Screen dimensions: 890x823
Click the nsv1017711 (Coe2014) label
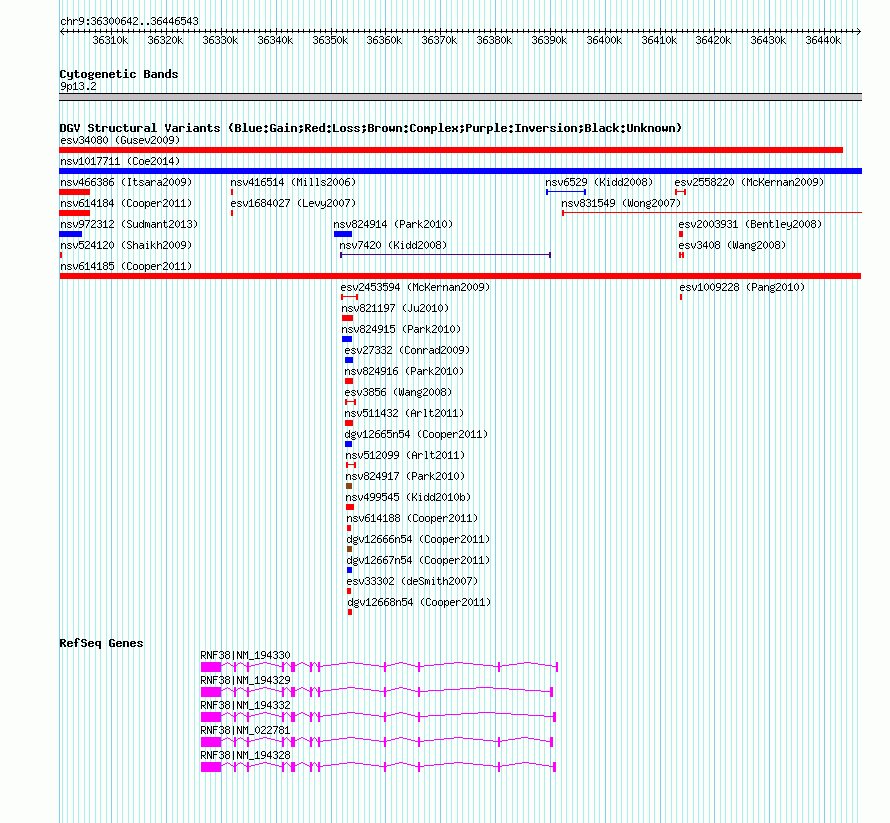120,161
